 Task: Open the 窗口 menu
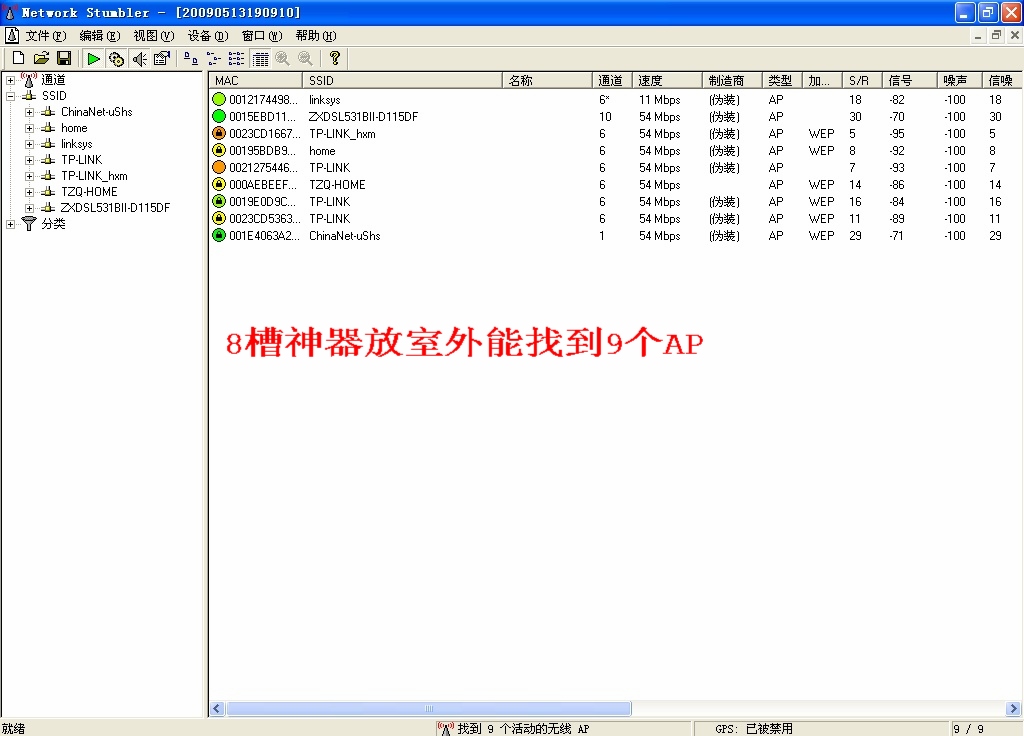262,36
